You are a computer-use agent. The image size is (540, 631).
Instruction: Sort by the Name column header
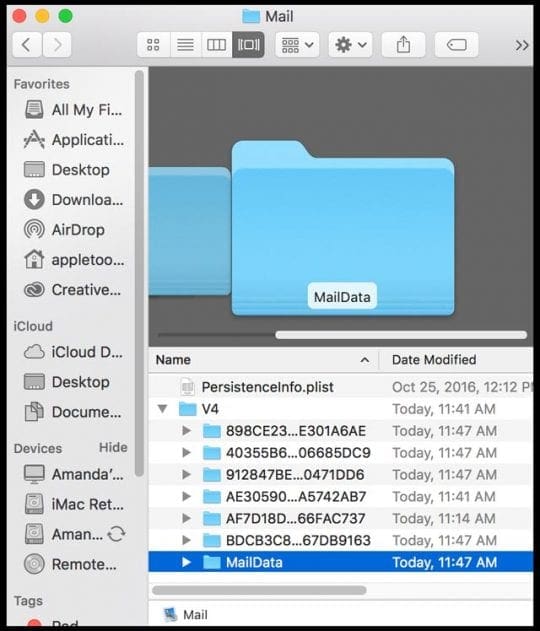coord(264,360)
